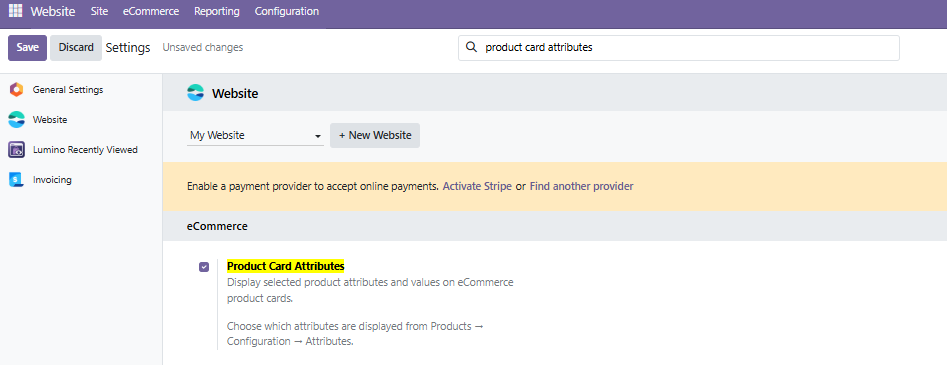Viewport: 947px width, 365px height.
Task: Click the highlighted Product Card Attributes label
Action: [x=286, y=266]
